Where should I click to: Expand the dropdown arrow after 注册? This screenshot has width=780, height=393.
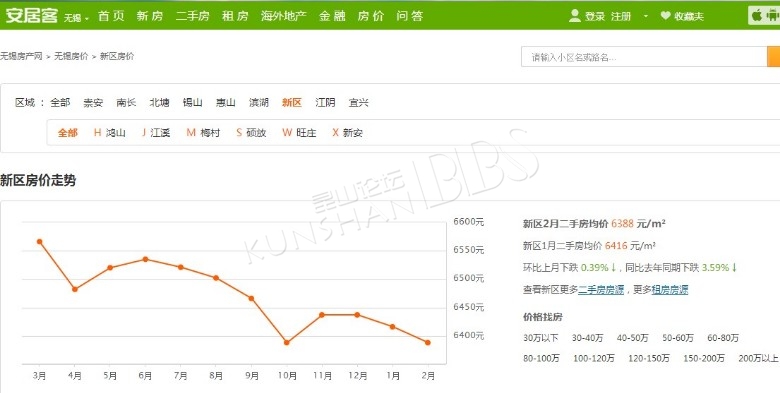click(x=646, y=16)
